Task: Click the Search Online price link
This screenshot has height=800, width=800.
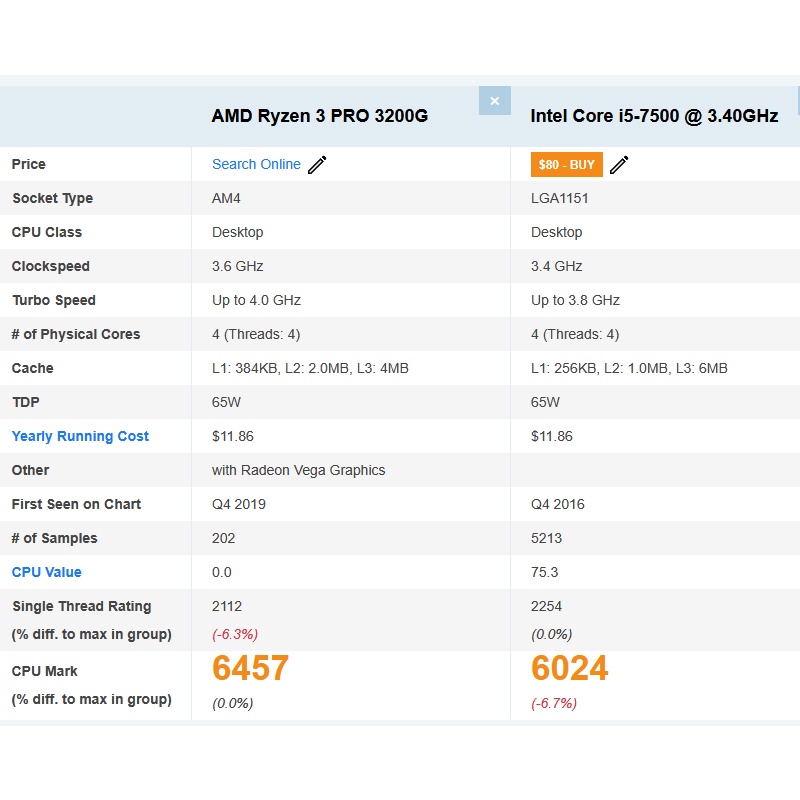Action: tap(256, 164)
